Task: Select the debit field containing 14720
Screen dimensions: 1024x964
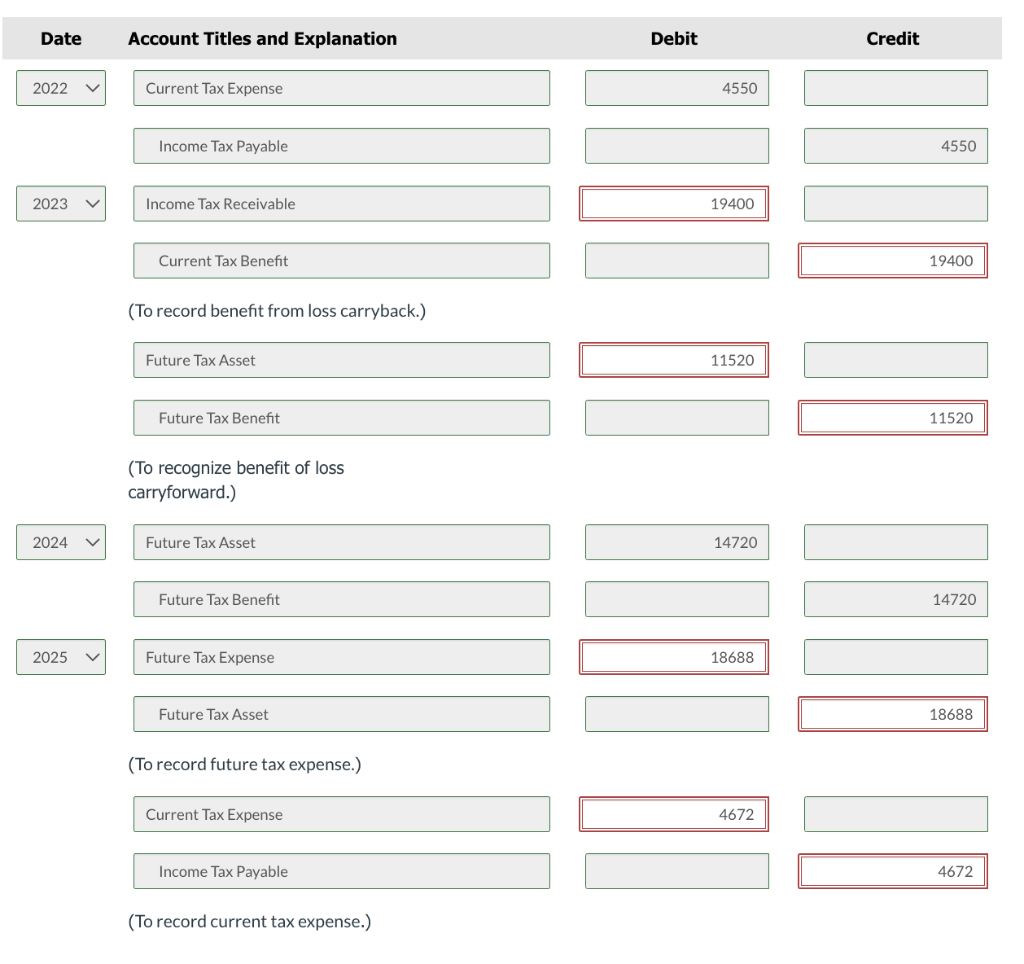Action: point(676,542)
